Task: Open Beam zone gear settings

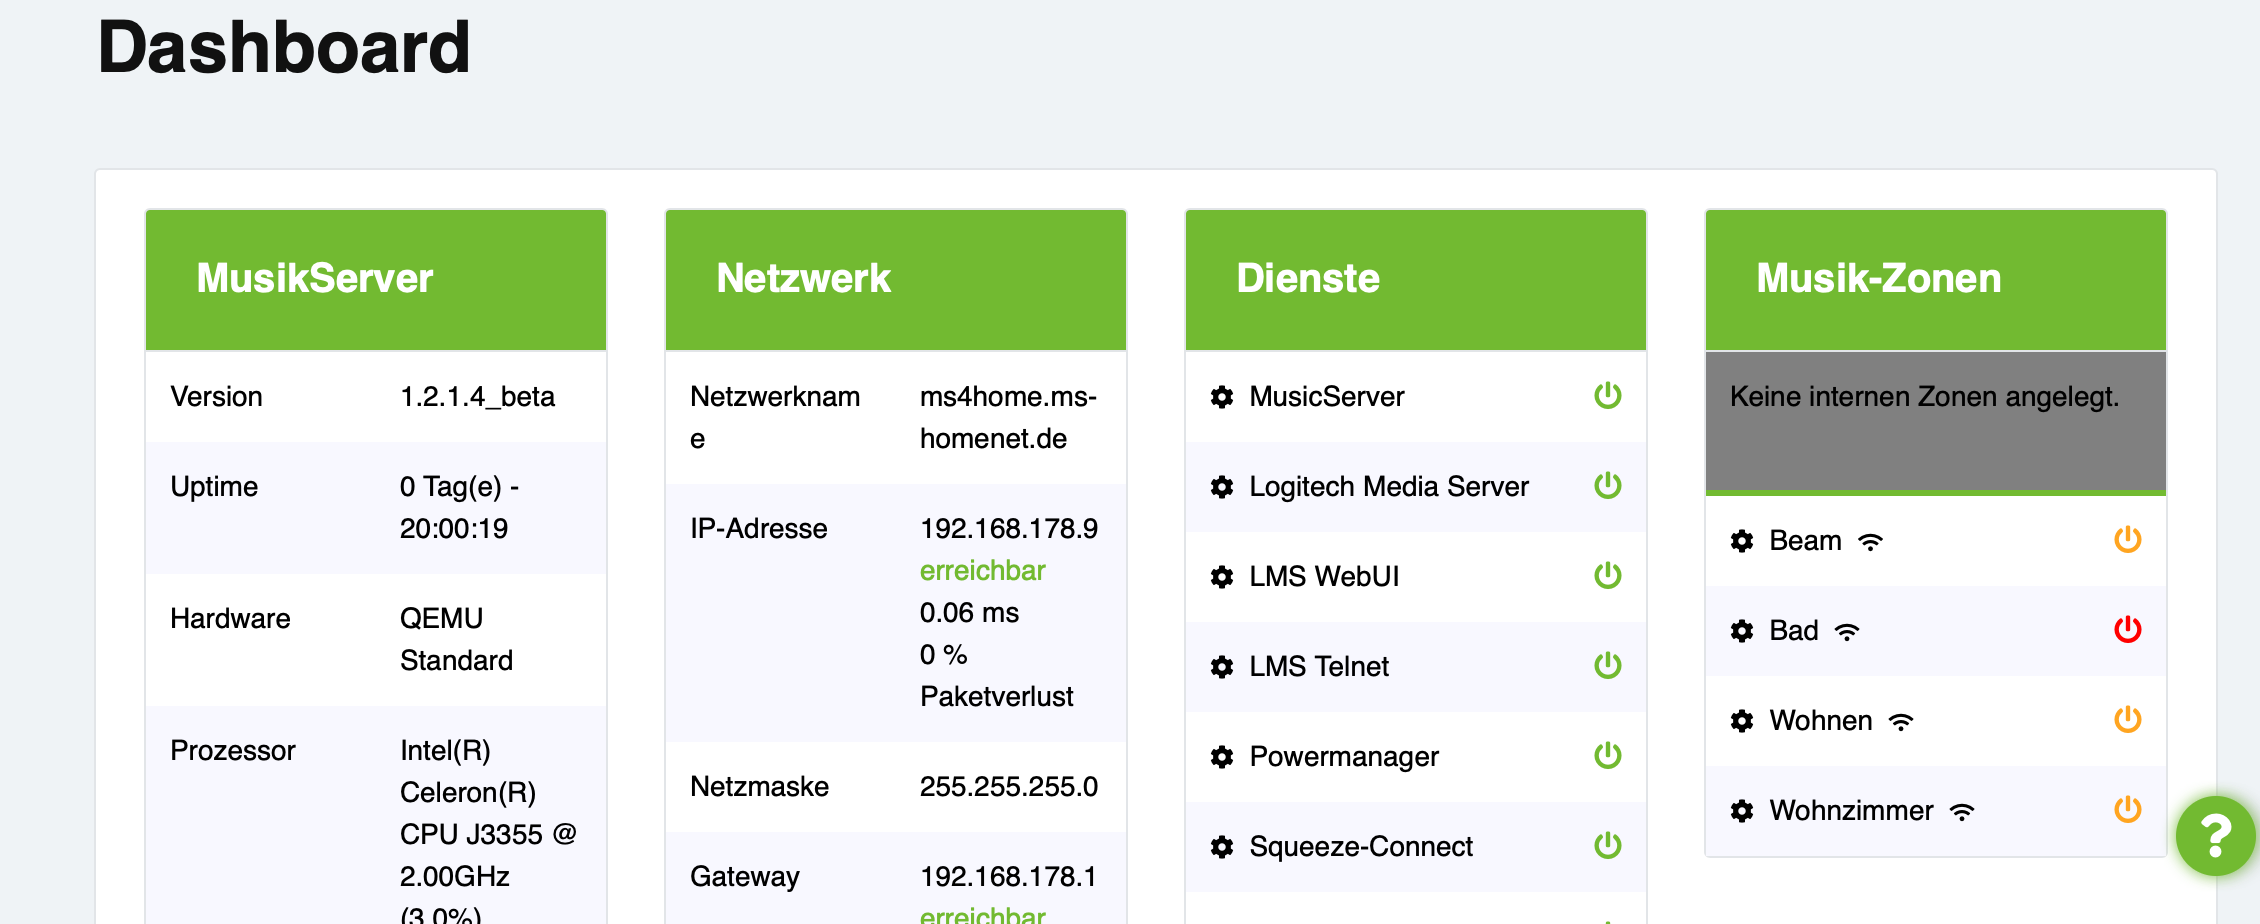Action: [1741, 541]
